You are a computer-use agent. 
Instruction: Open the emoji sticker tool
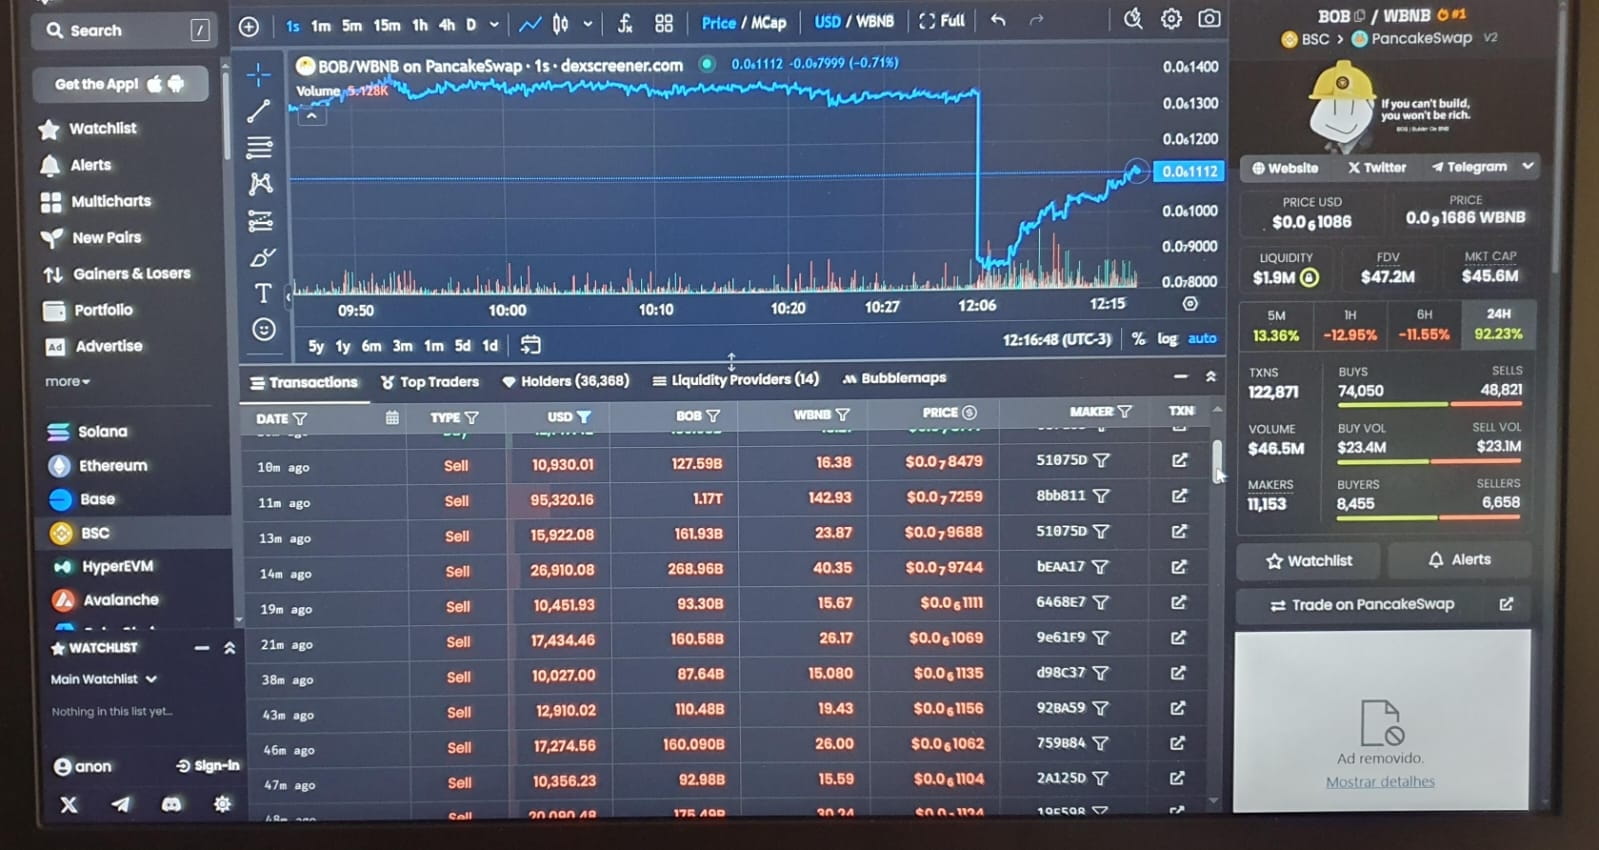(x=264, y=329)
